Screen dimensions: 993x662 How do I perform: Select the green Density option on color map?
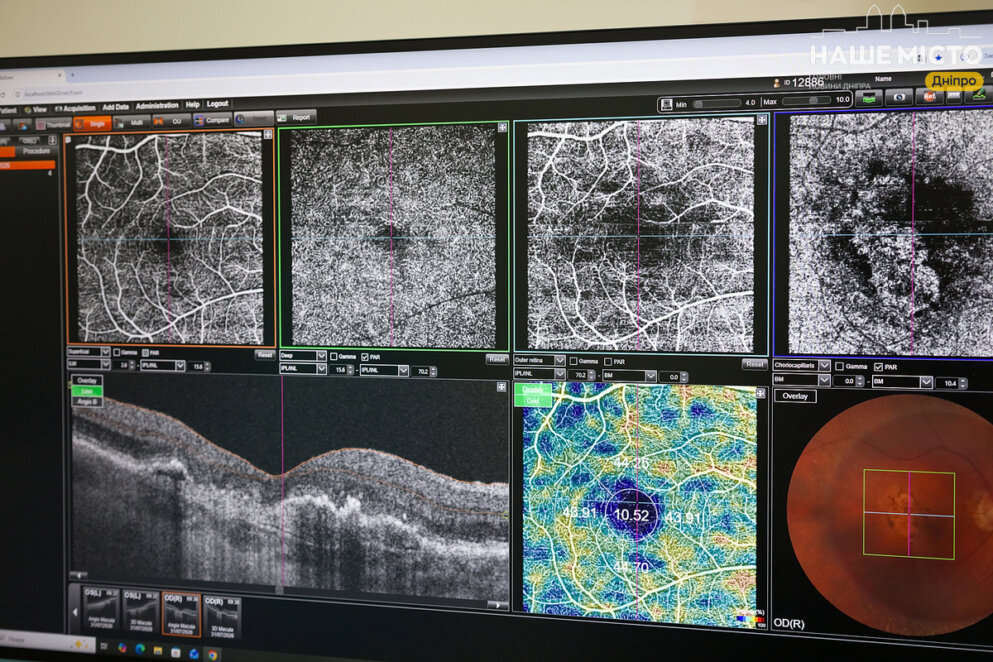click(x=533, y=390)
